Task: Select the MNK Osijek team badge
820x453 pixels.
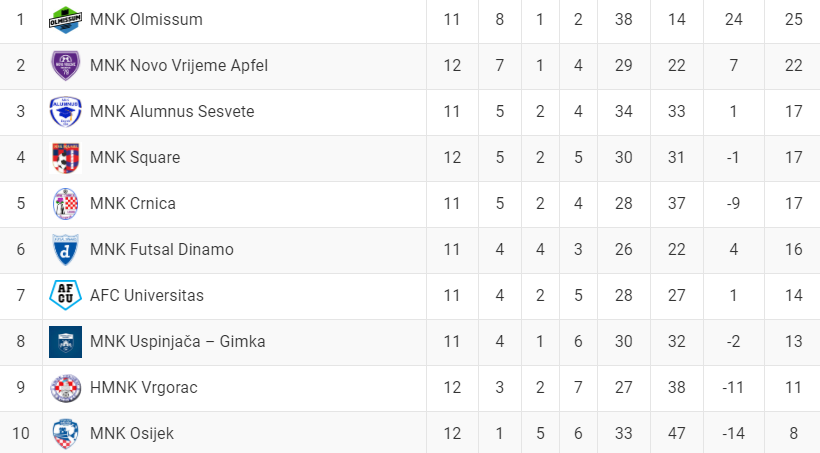Action: coord(65,434)
